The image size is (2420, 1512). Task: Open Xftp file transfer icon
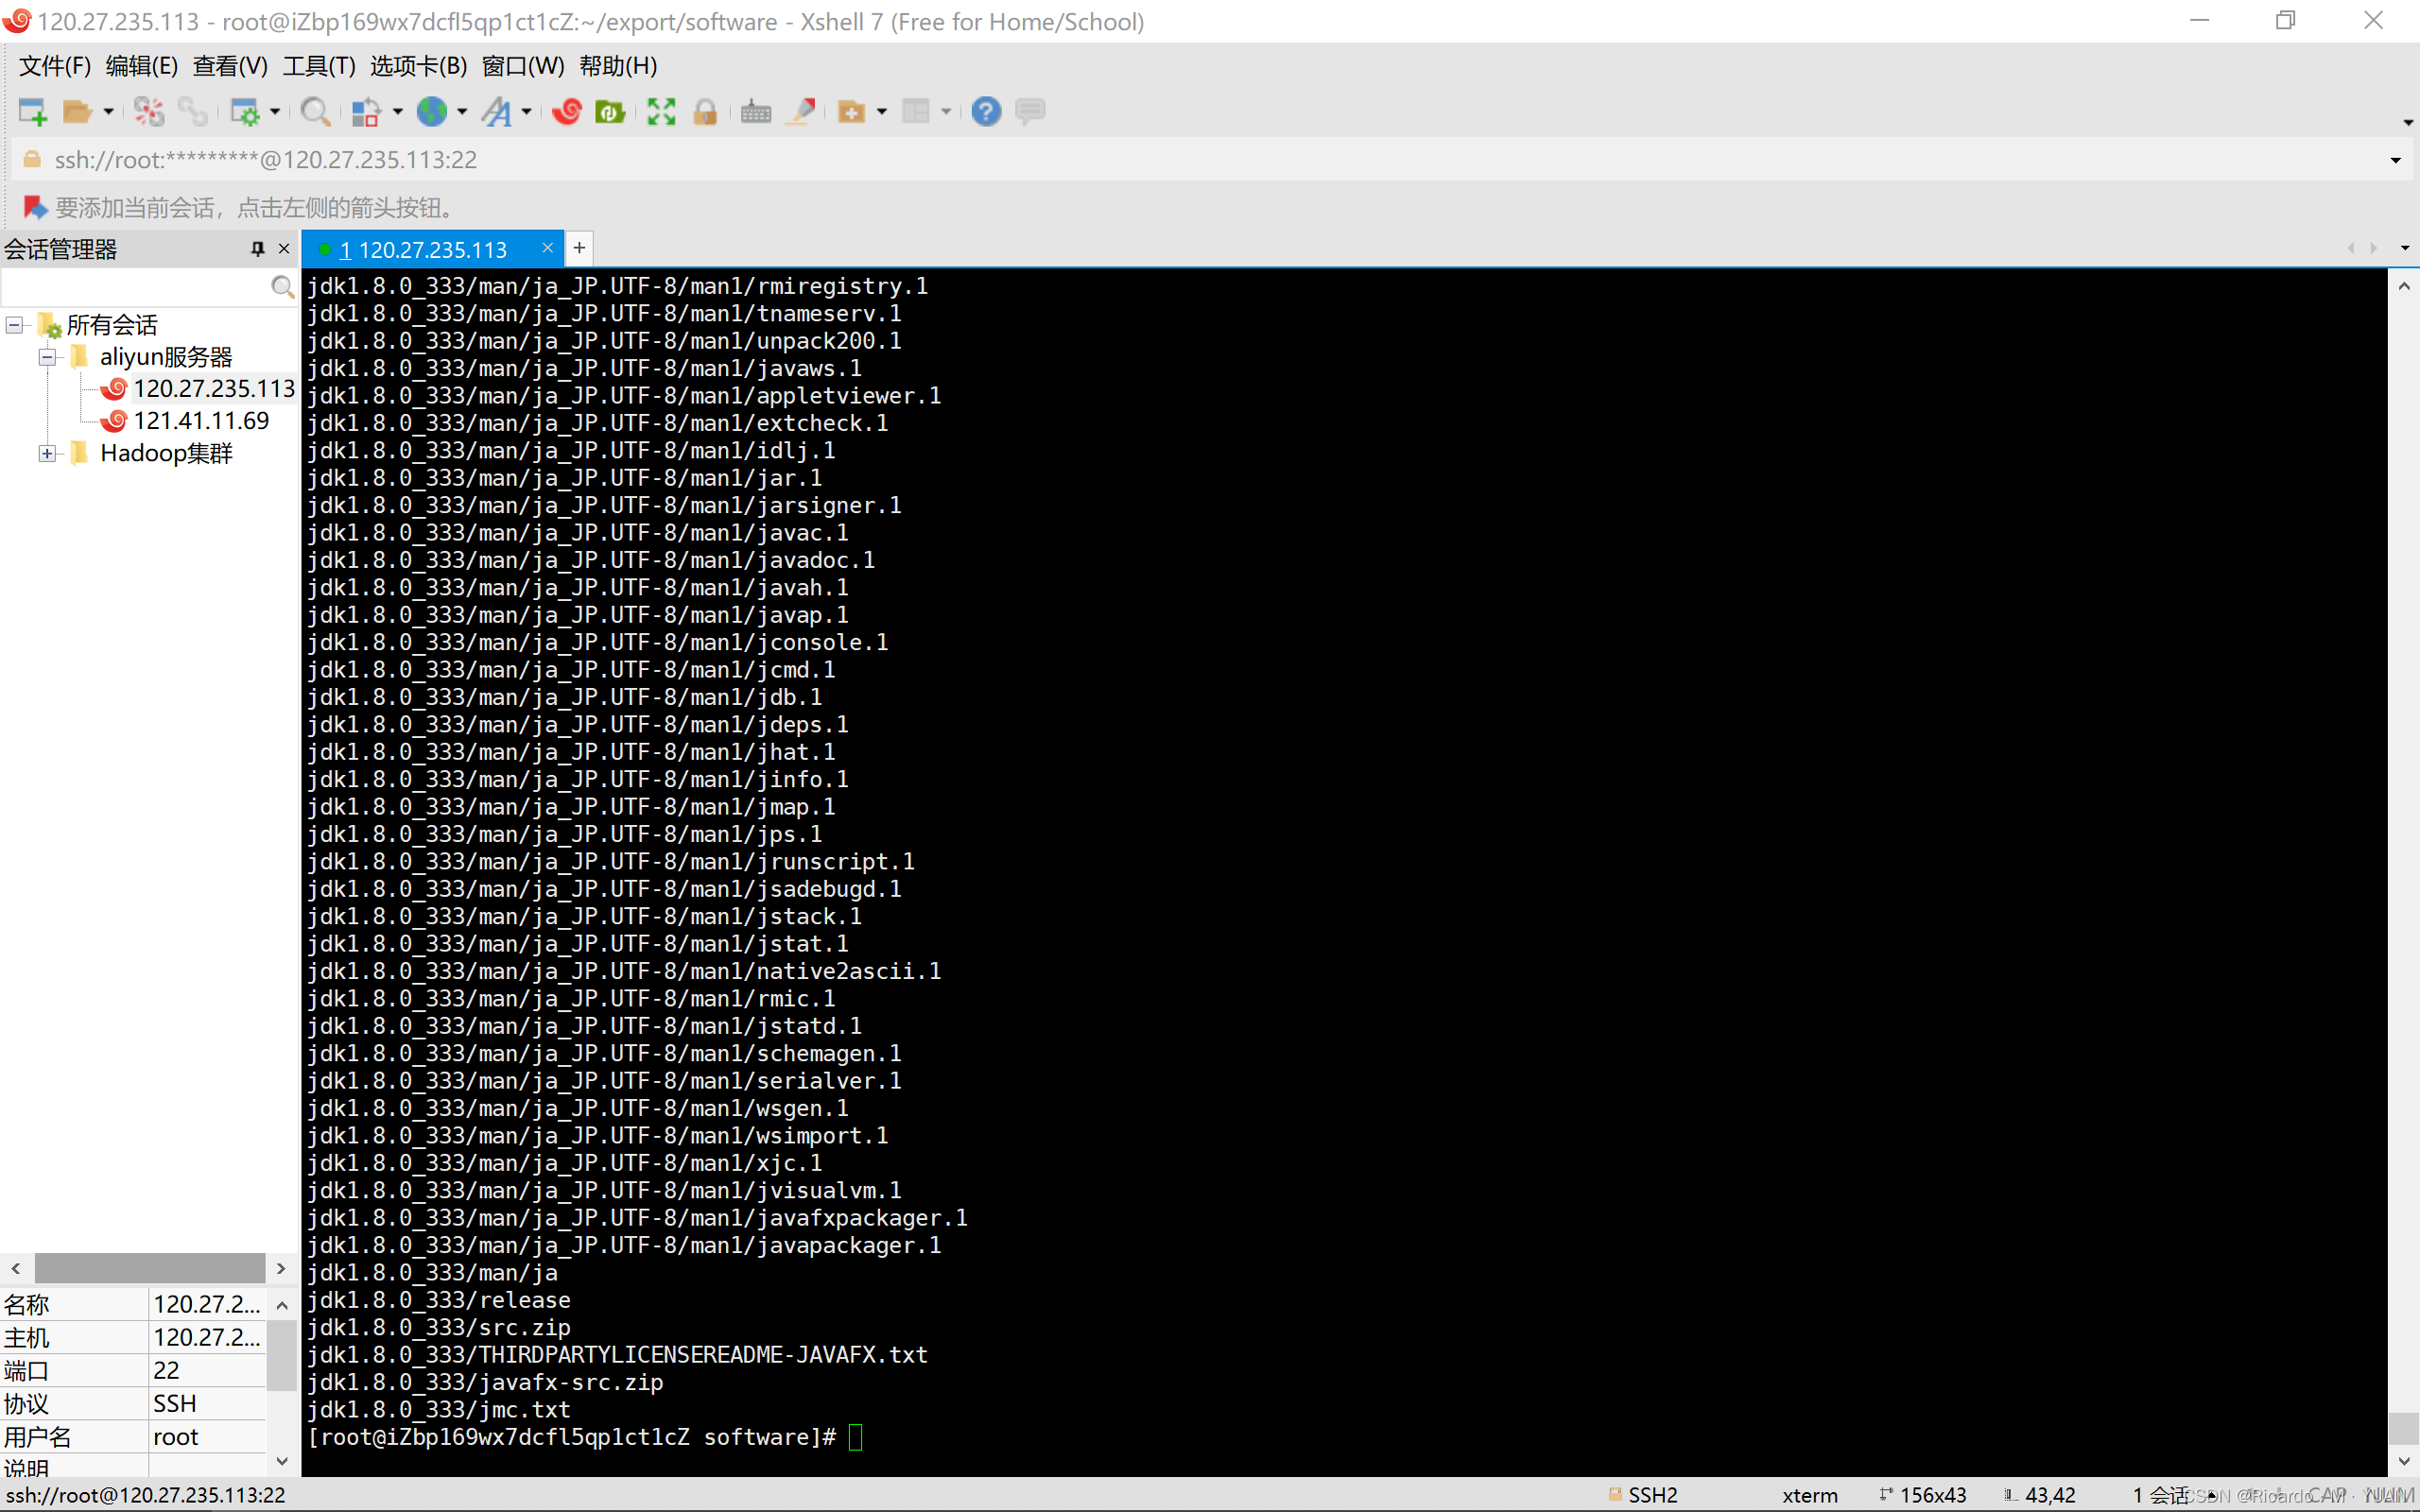click(609, 111)
